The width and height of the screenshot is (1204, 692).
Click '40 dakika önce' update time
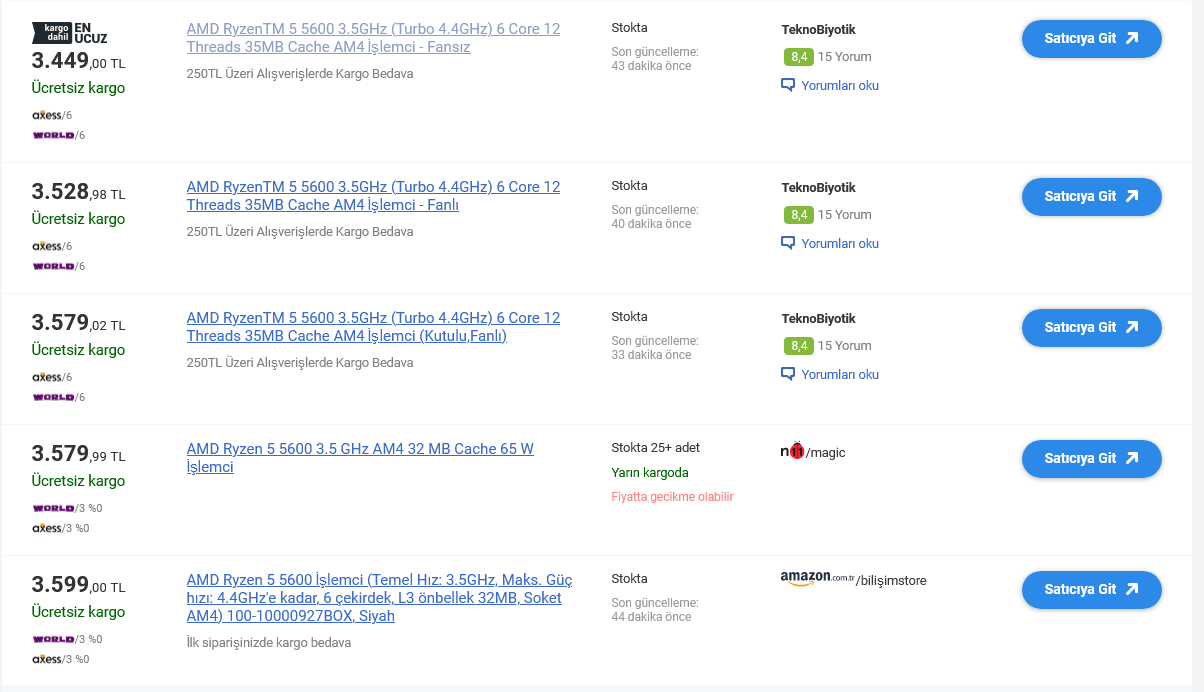(x=651, y=224)
